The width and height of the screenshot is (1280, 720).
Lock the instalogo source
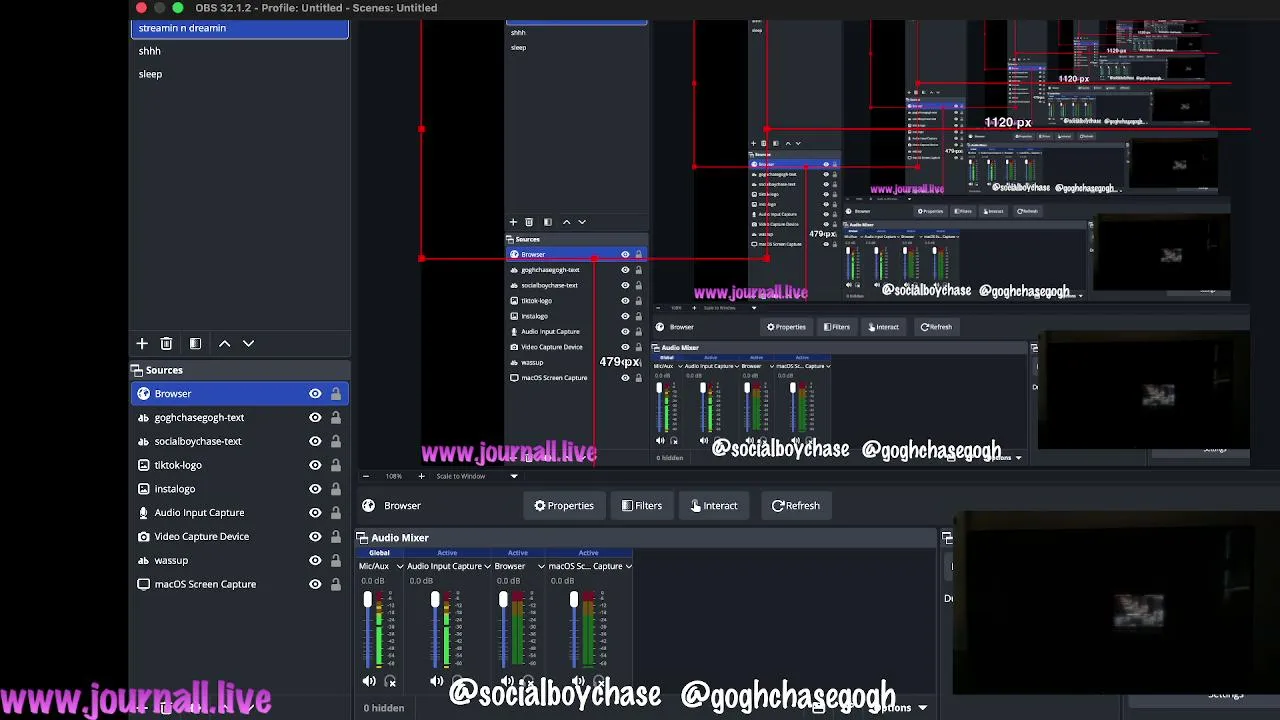coord(336,489)
